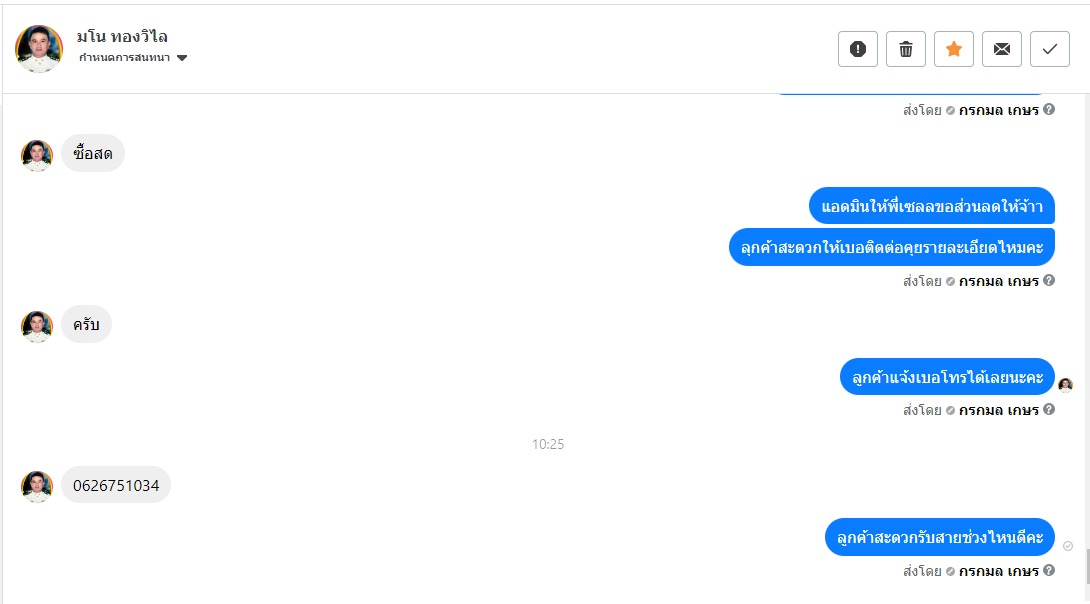Screen dimensions: 1090x604
Task: Click the sender avatar beside ครับ message
Action: [x=37, y=326]
